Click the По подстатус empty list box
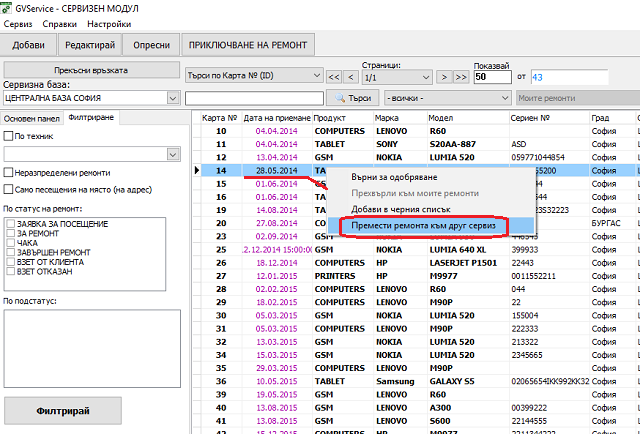Screen dimensions: 640x434 (x=92, y=348)
